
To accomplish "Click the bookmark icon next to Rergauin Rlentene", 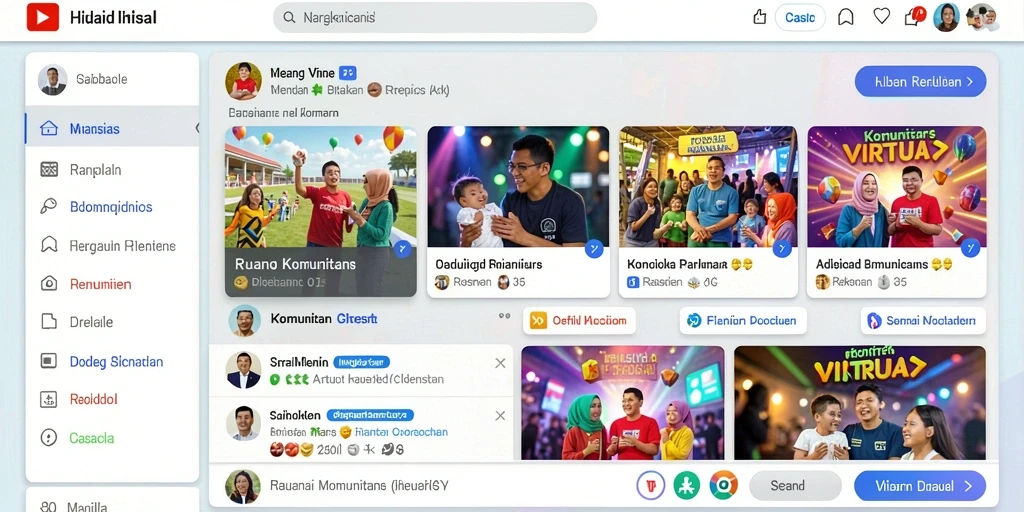I will pos(49,246).
